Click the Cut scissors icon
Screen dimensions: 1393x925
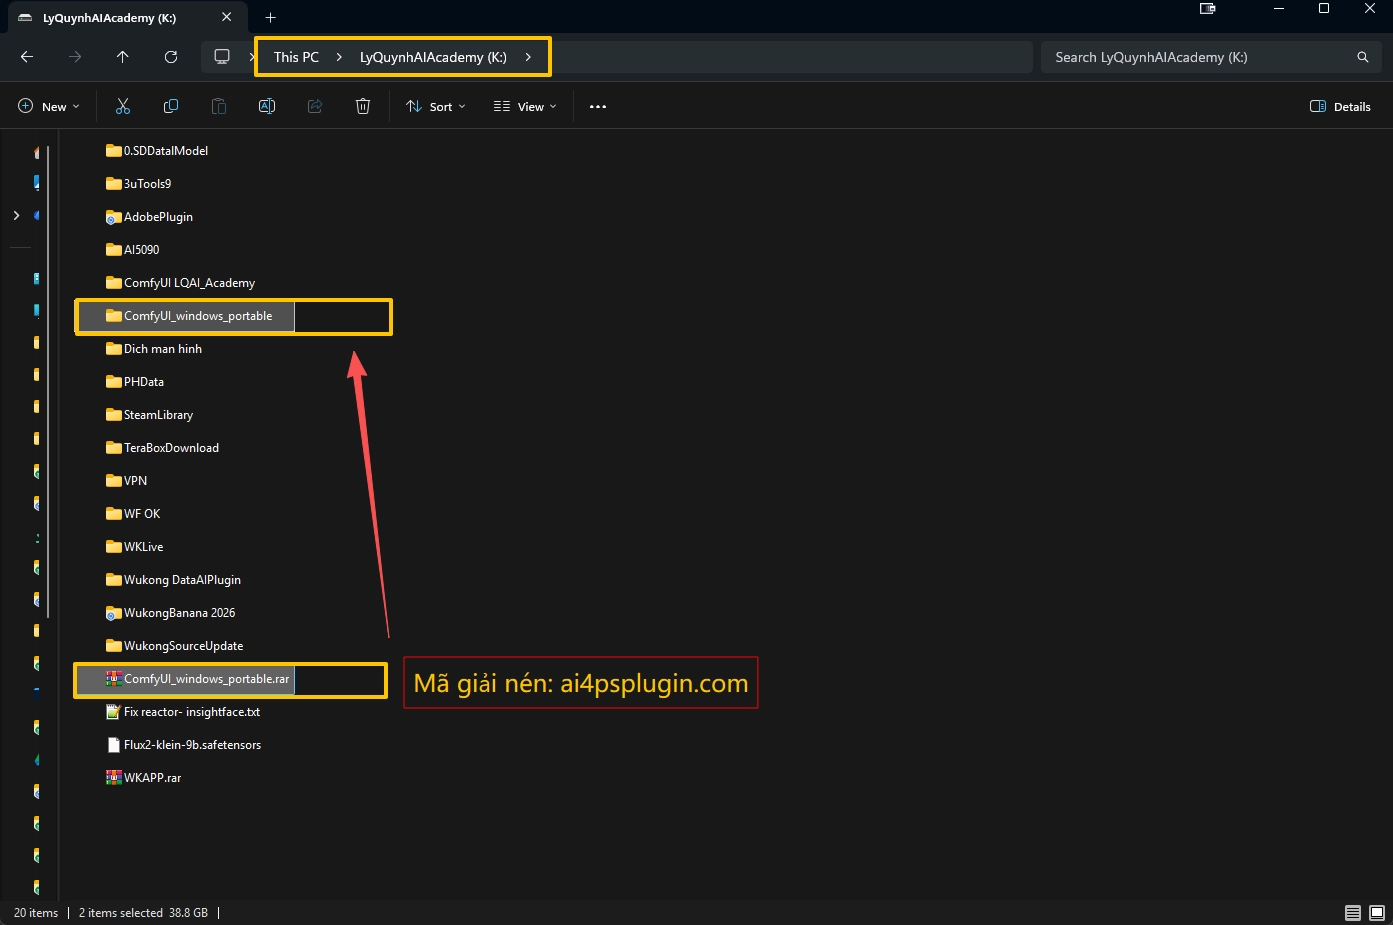[123, 106]
